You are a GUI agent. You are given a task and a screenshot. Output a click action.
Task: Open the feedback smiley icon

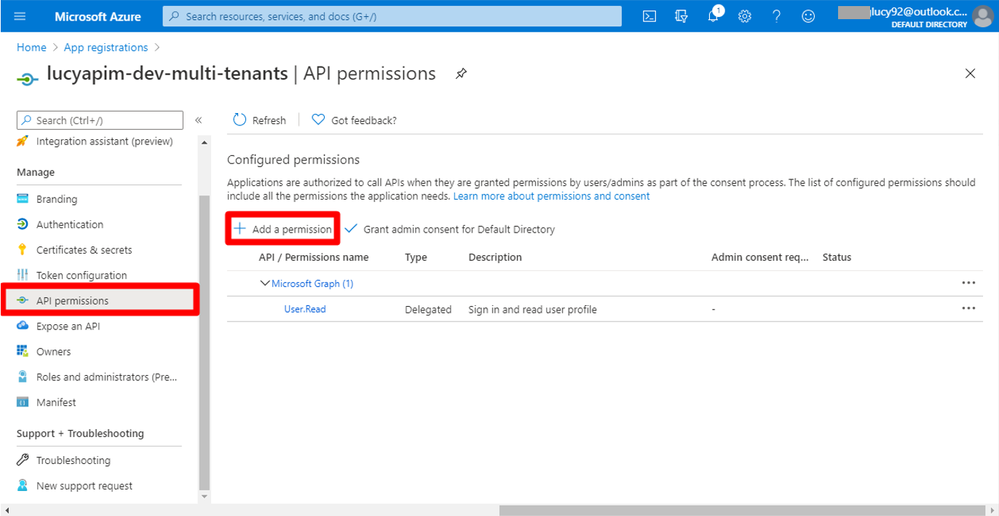click(x=808, y=17)
